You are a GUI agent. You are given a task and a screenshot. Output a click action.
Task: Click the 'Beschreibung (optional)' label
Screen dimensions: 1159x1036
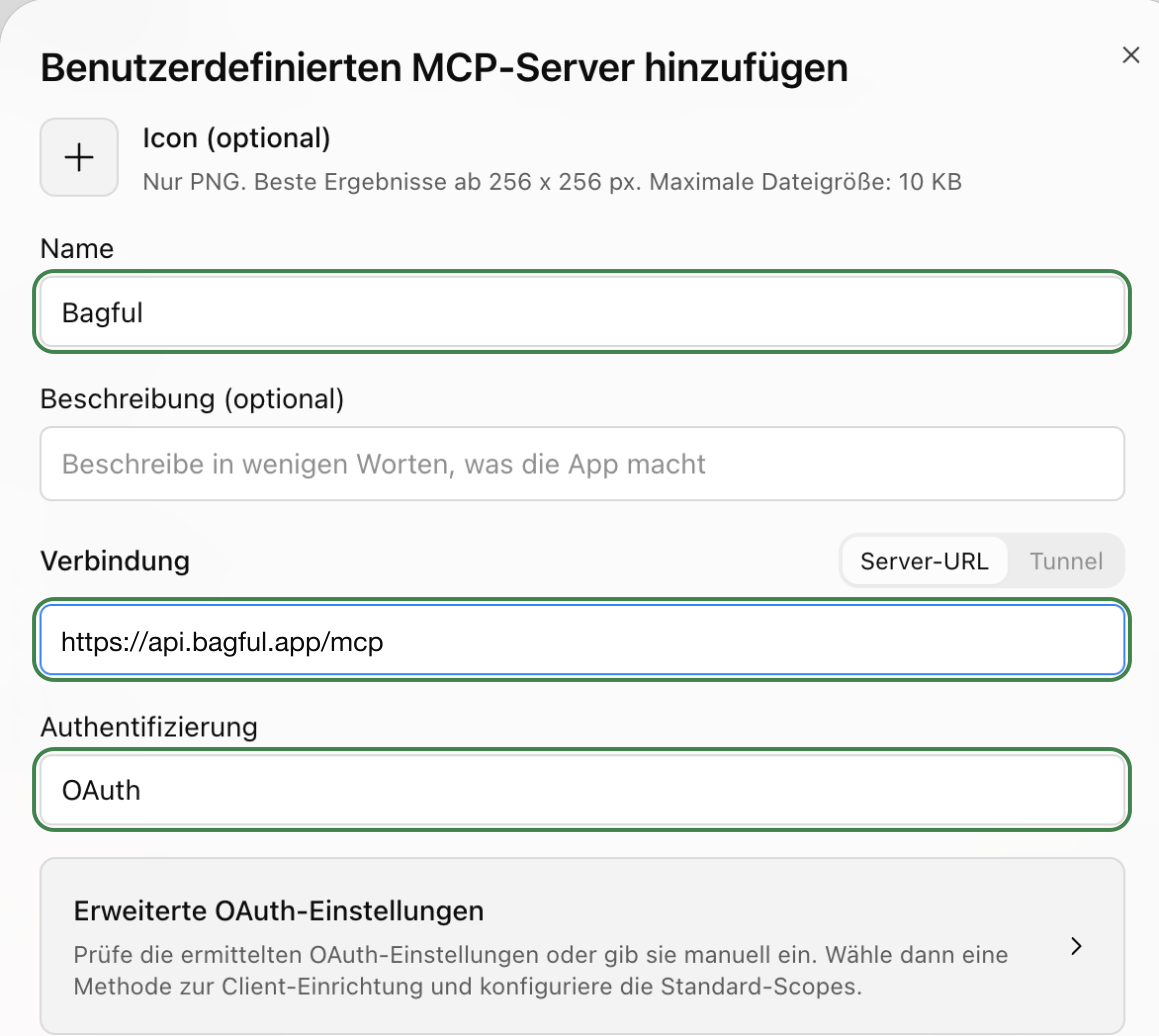[192, 399]
